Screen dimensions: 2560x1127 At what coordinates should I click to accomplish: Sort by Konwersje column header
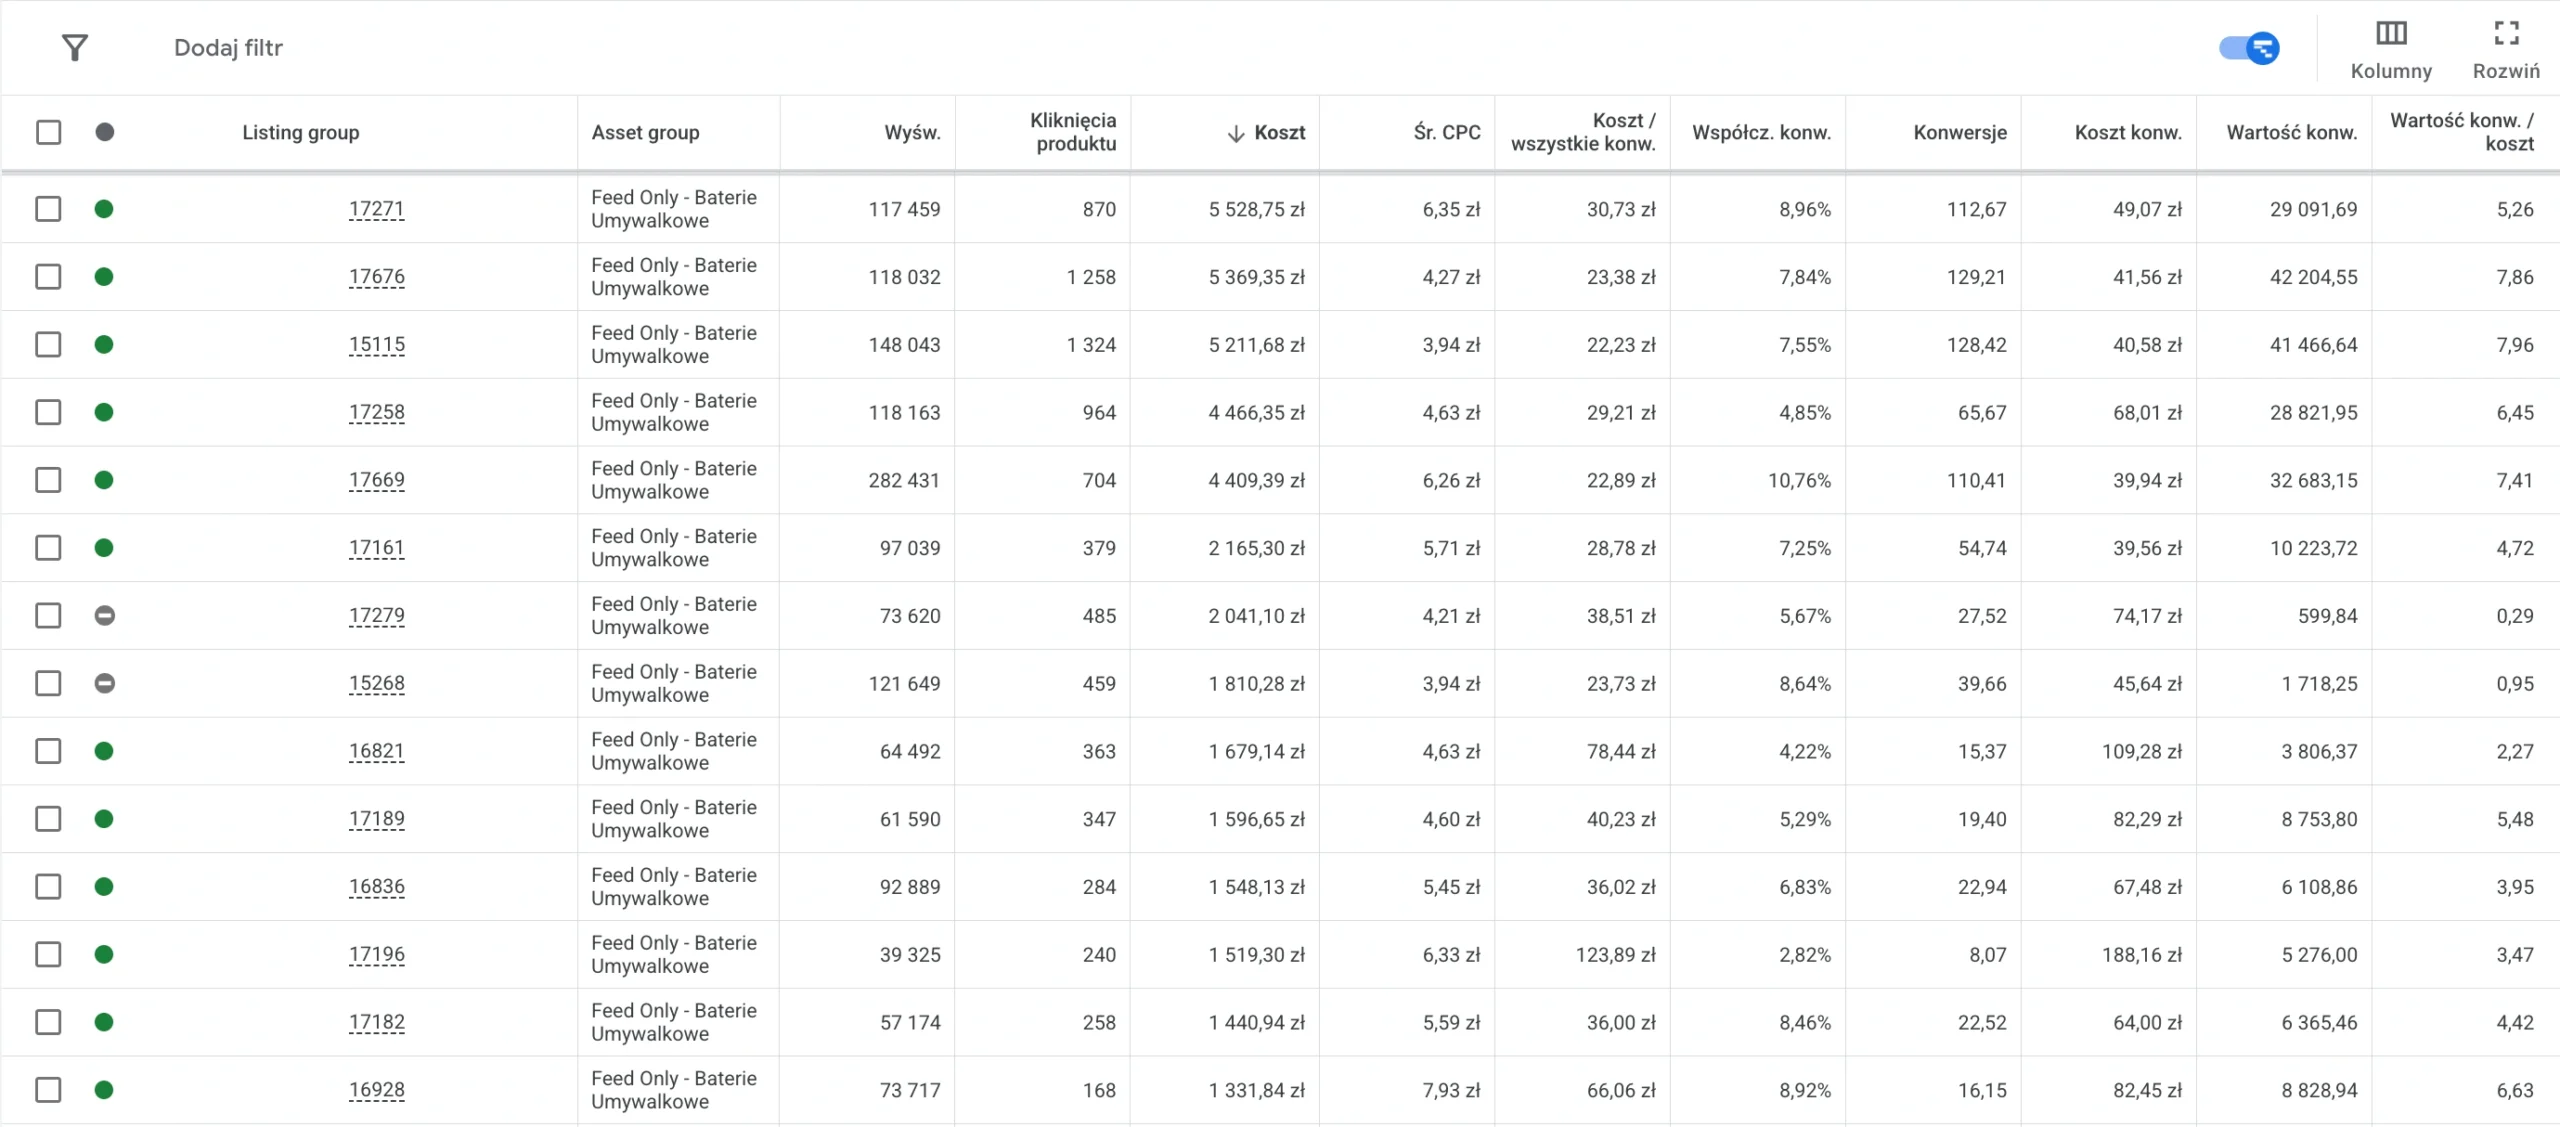pyautogui.click(x=1959, y=133)
